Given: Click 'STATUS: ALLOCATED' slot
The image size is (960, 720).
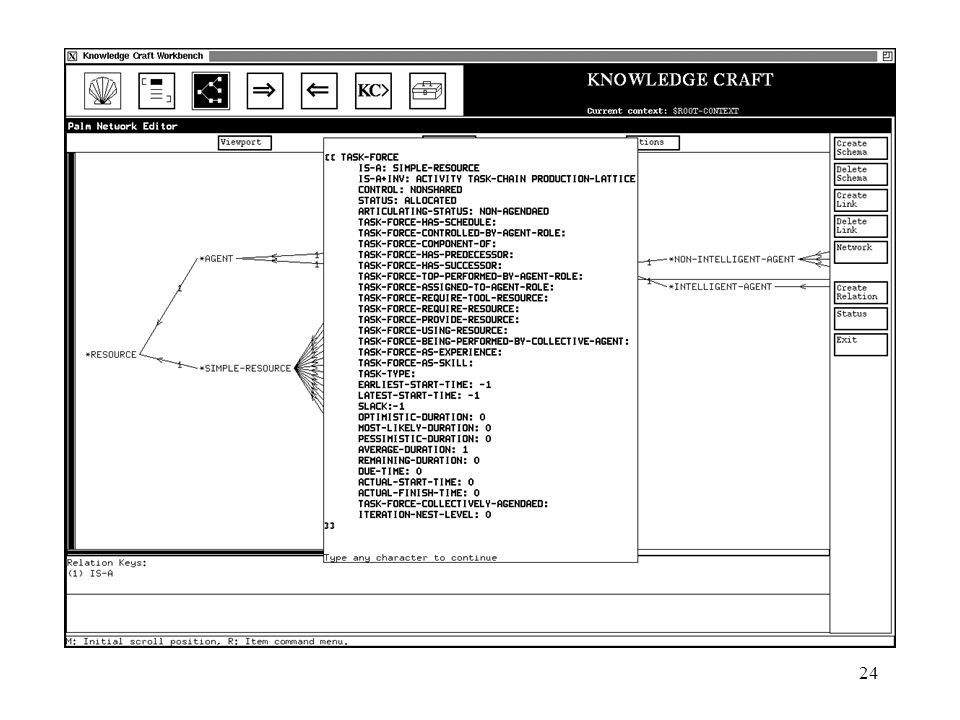Looking at the screenshot, I should click(x=407, y=200).
